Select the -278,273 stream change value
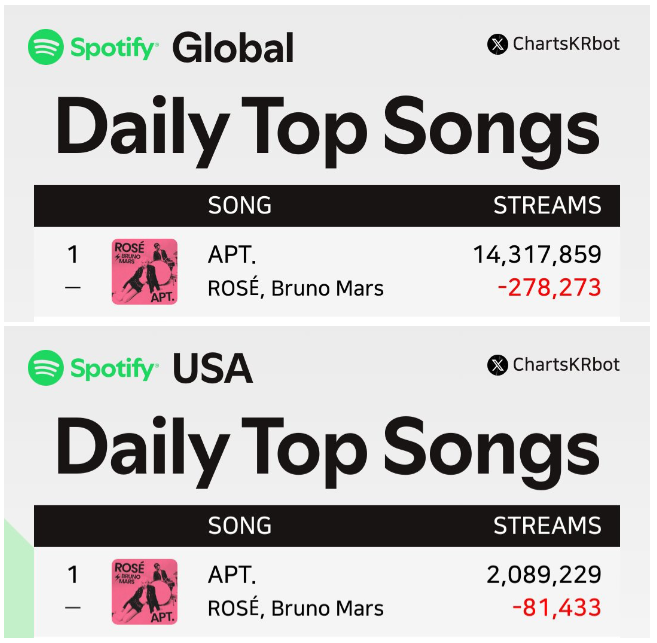Screen dimensions: 657x643 (x=549, y=288)
